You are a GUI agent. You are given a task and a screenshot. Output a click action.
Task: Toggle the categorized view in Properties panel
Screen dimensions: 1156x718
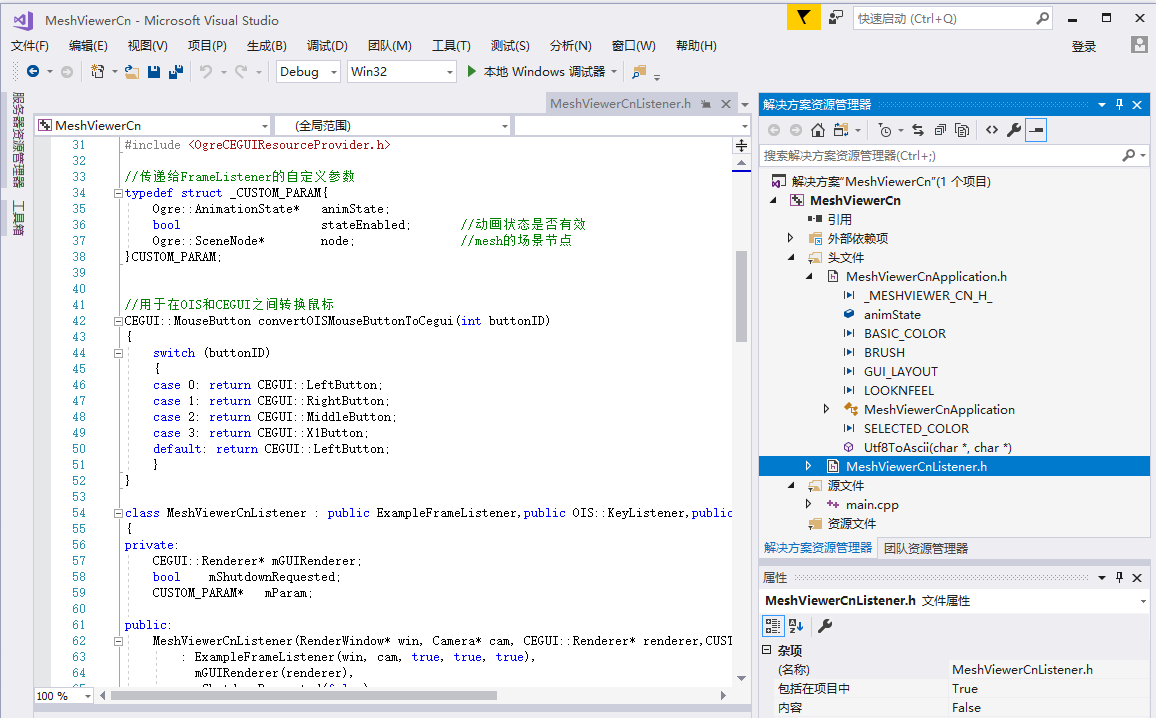click(x=772, y=626)
